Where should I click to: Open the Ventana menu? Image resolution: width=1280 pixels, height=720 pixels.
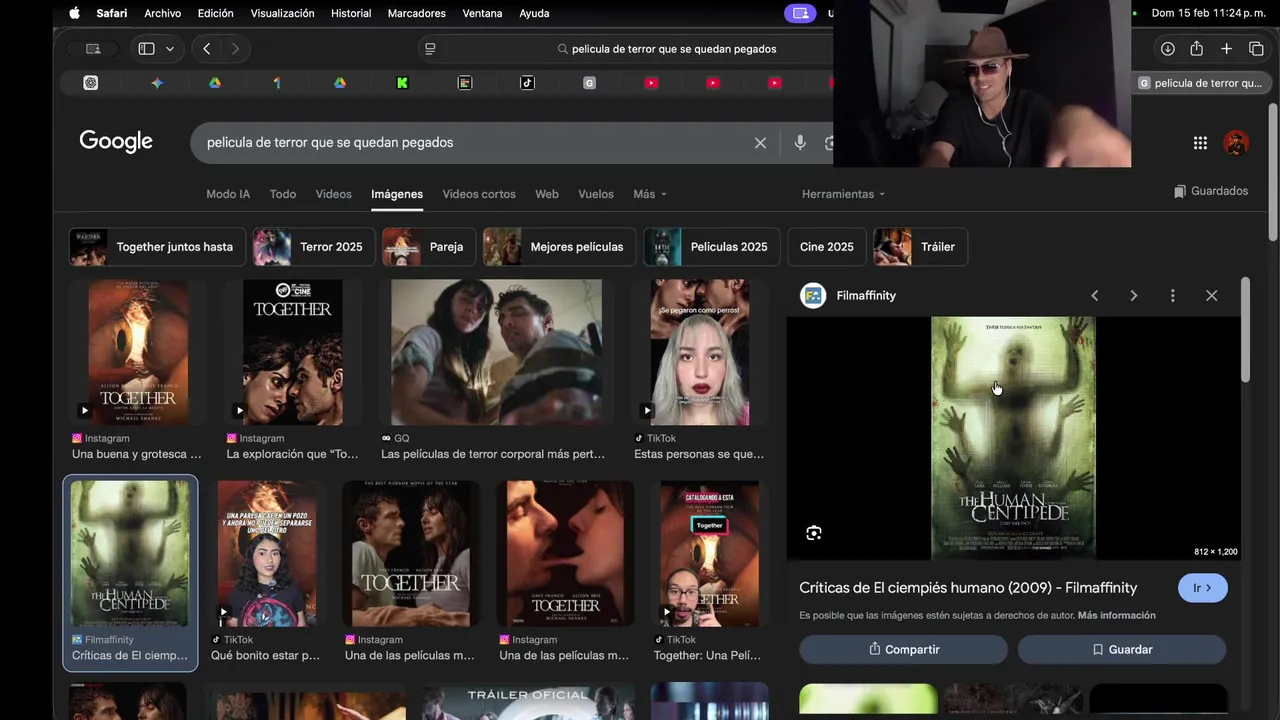tap(483, 13)
